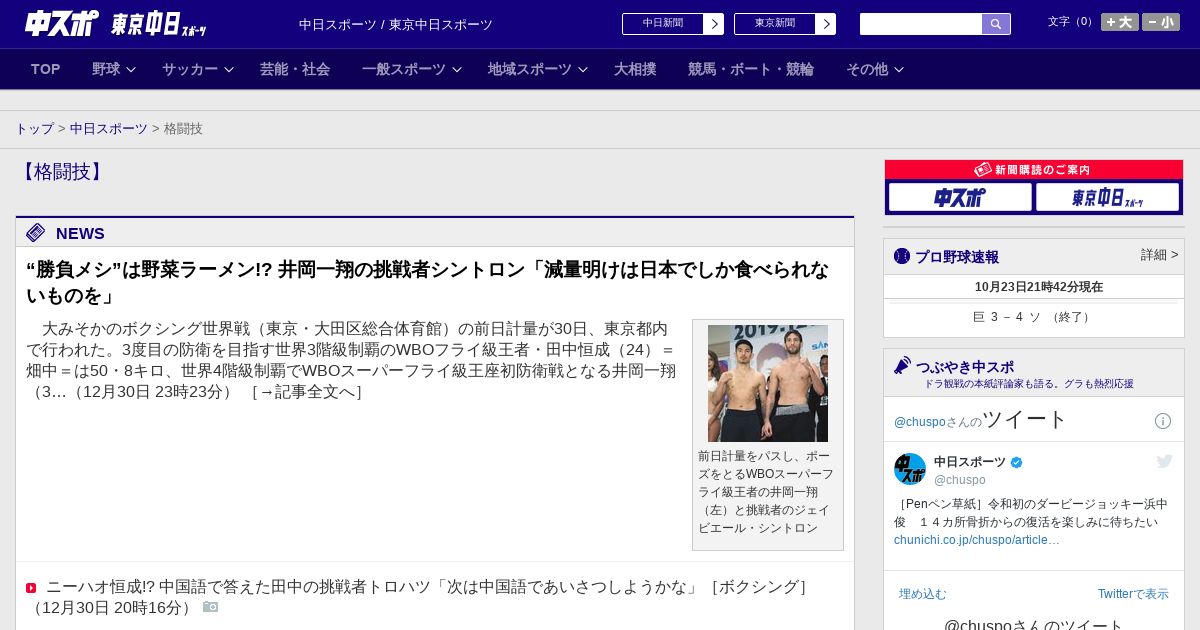Open the 中日新聞 link button
The height and width of the screenshot is (630, 1200).
(663, 24)
